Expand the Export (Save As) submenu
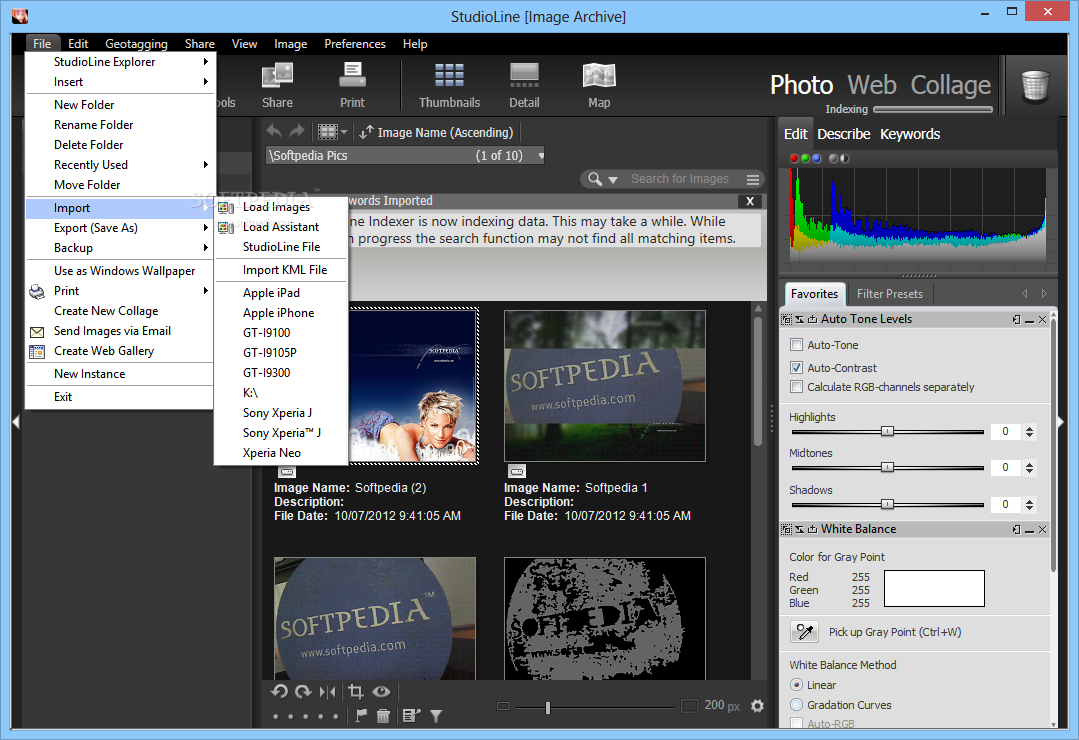This screenshot has height=740, width=1079. [120, 228]
